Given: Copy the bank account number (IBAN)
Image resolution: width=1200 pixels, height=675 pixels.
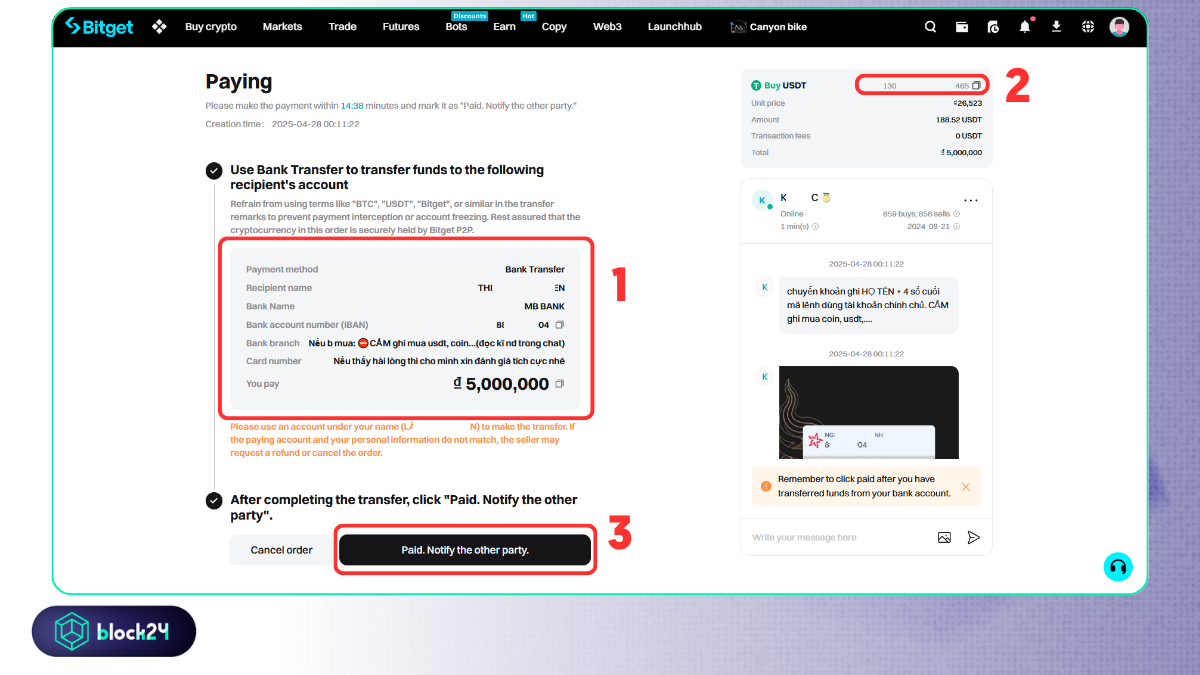Looking at the screenshot, I should click(560, 325).
